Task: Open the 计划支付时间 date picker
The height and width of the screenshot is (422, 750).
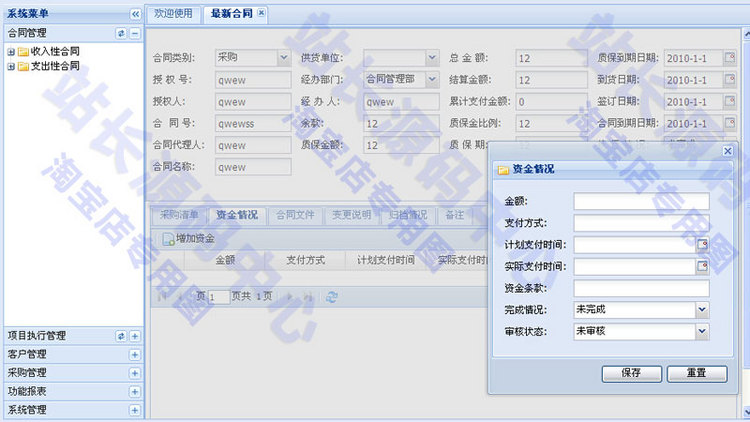Action: (702, 245)
